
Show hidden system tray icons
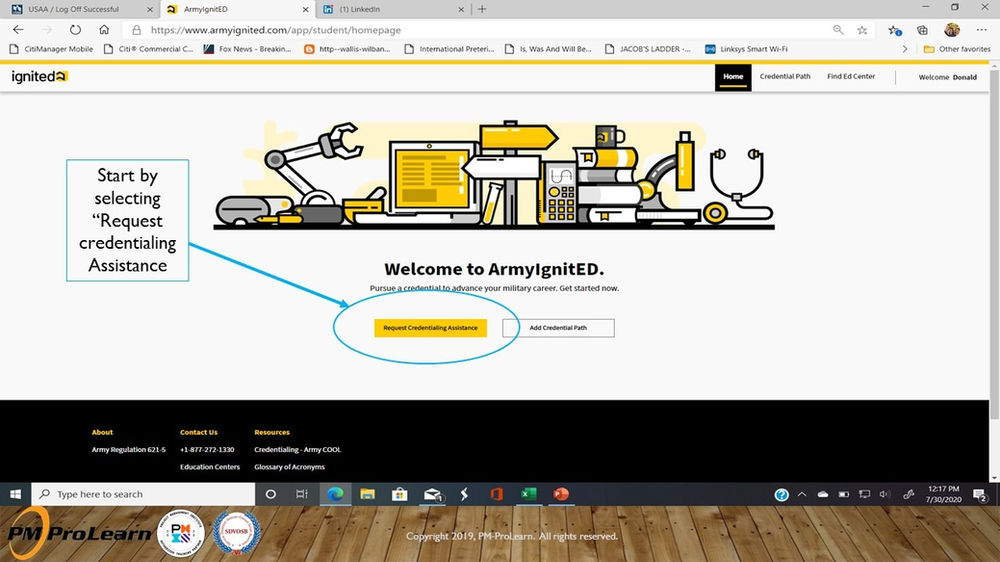click(x=802, y=494)
